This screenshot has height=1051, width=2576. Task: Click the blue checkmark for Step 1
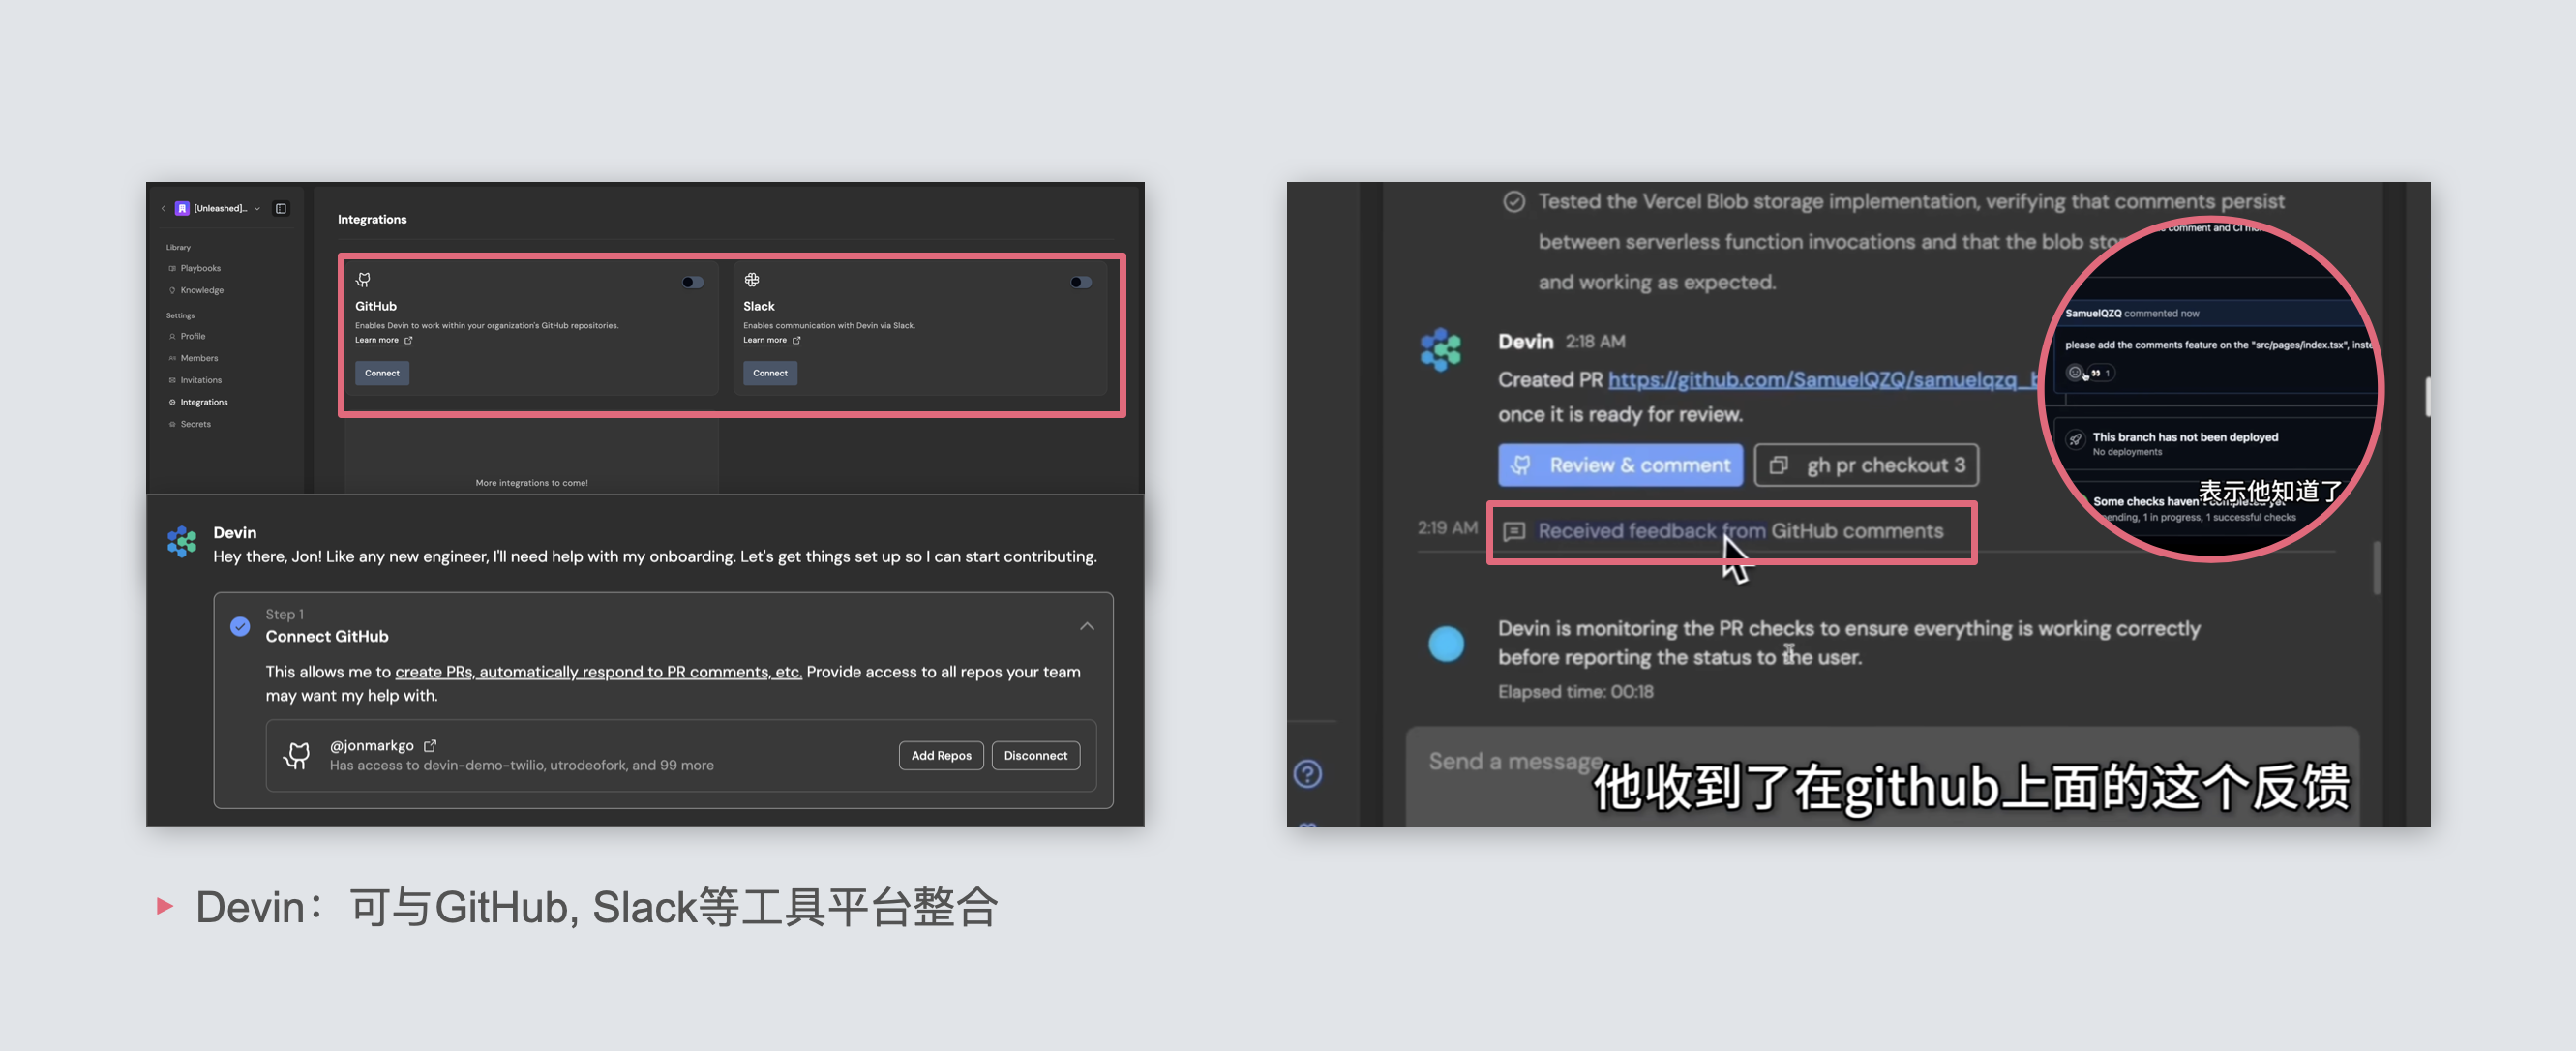click(240, 626)
